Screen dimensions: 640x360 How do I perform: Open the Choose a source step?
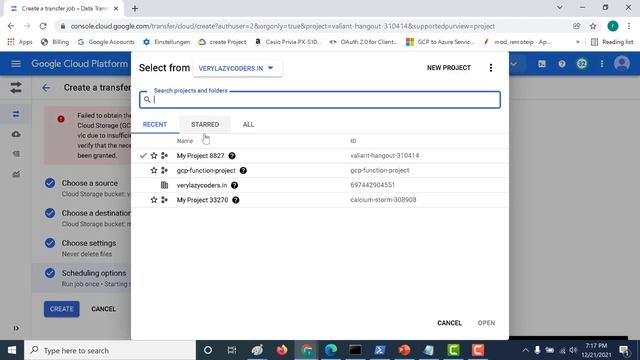click(x=89, y=183)
